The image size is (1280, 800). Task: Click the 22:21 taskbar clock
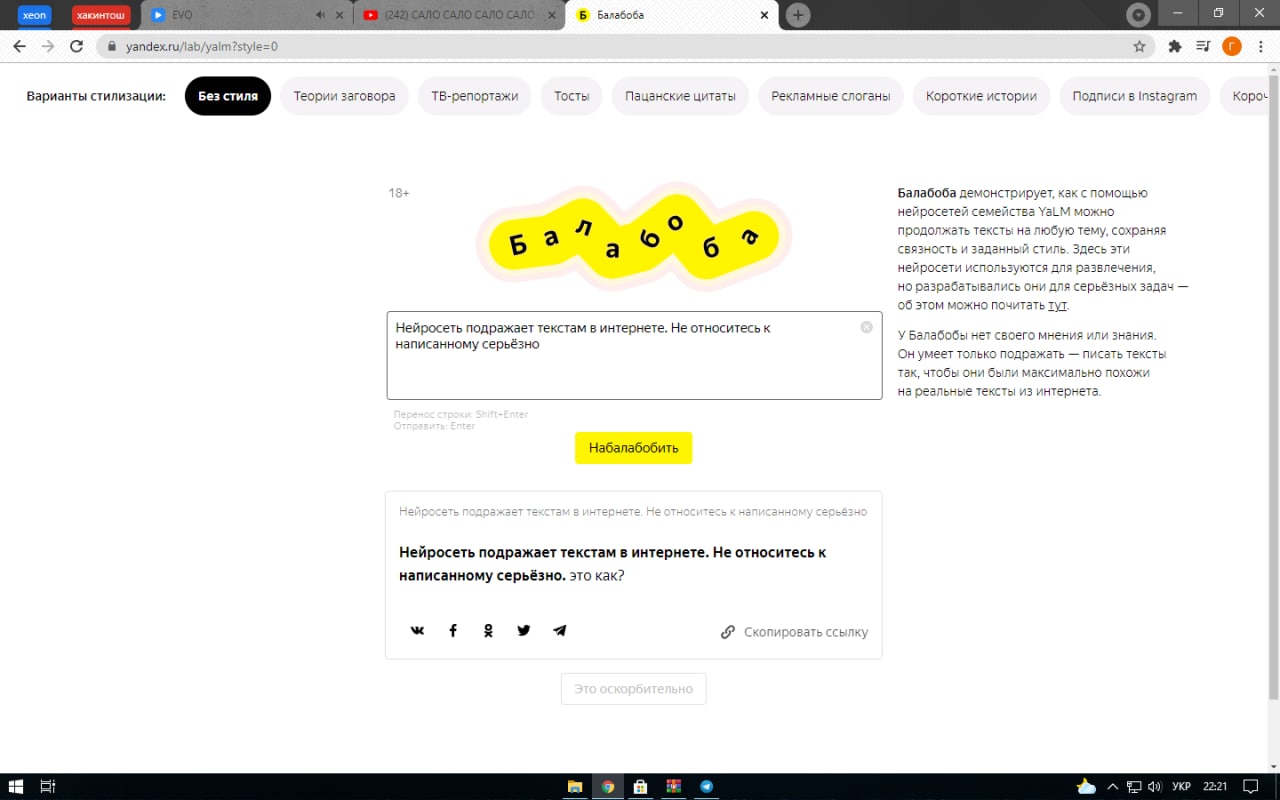tap(1215, 786)
